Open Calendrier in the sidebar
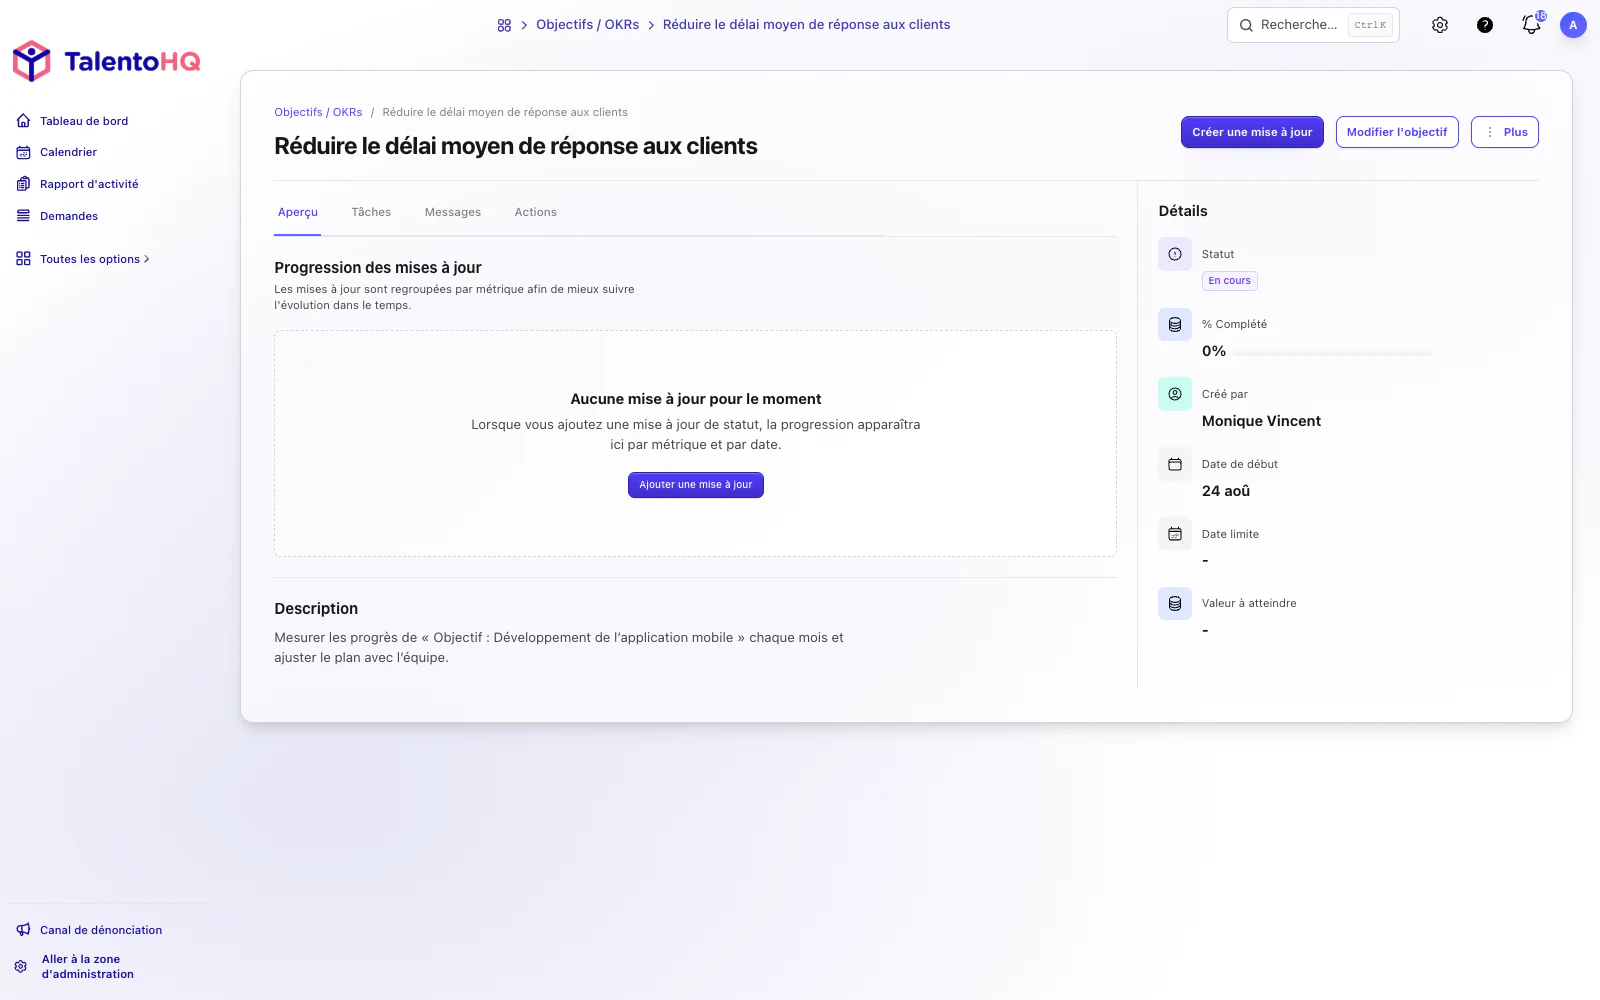Screen dimensions: 1600x1000 tap(68, 152)
